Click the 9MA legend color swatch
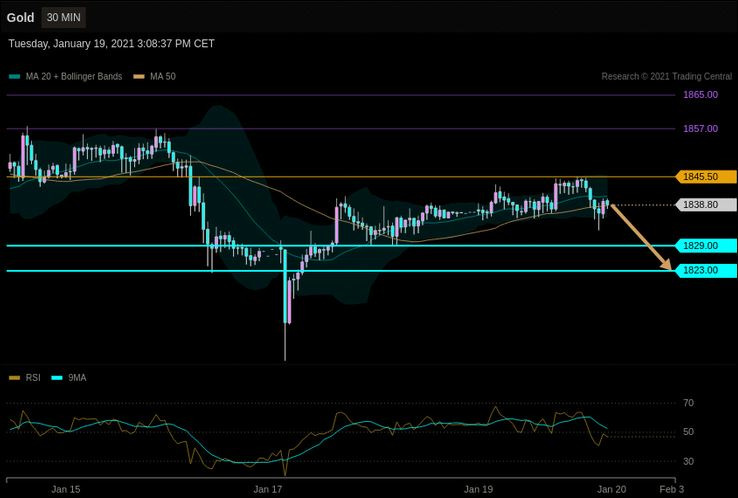Viewport: 738px width, 498px height. [57, 378]
